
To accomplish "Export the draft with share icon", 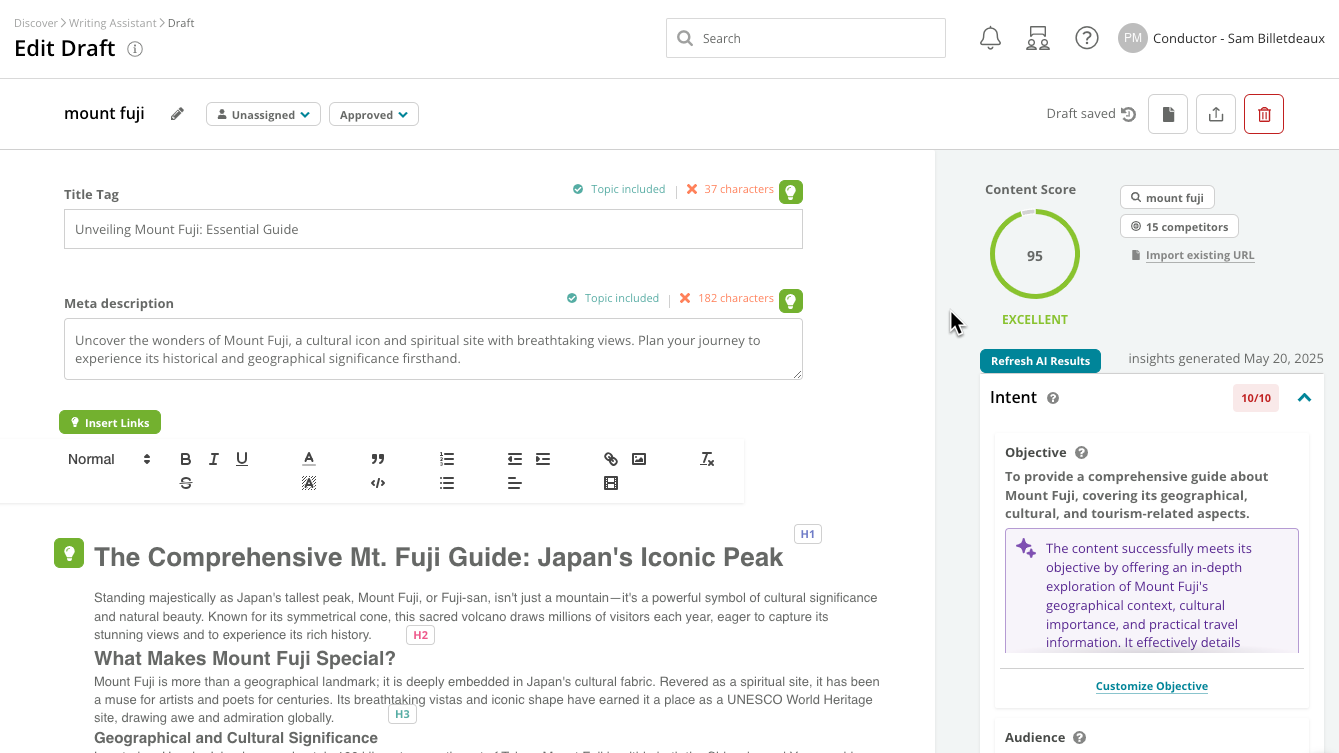I will point(1216,114).
